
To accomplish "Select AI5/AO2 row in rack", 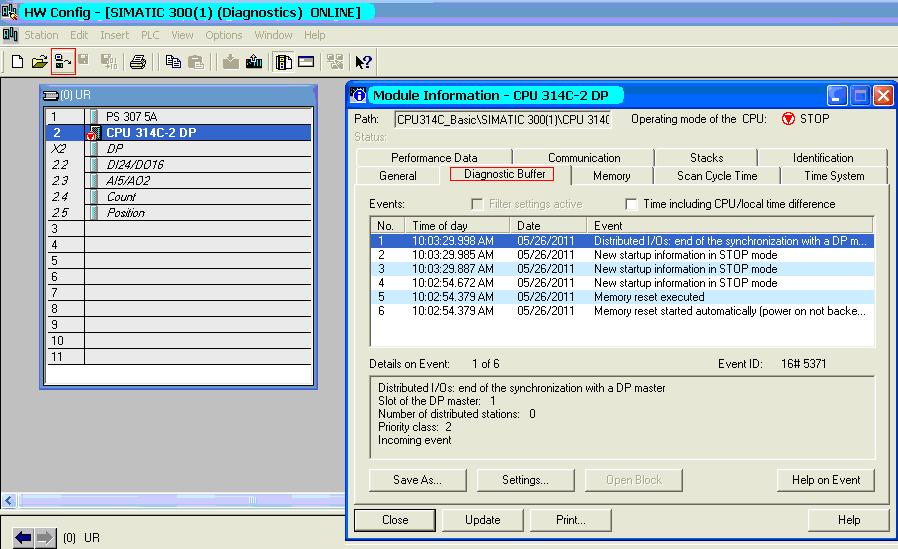I will [x=179, y=181].
